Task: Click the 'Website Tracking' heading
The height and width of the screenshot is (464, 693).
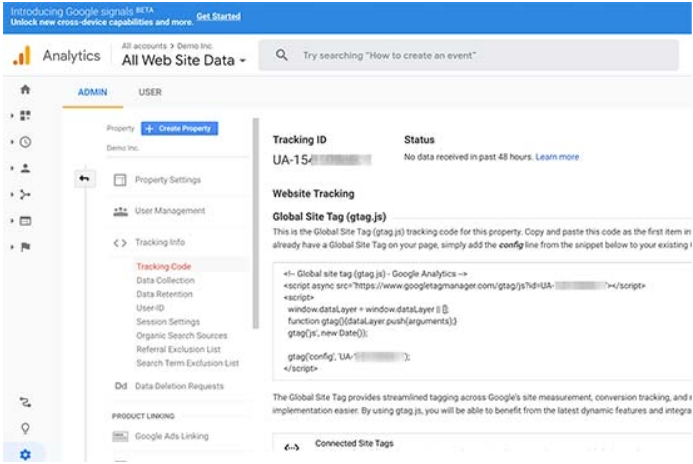Action: (x=313, y=194)
